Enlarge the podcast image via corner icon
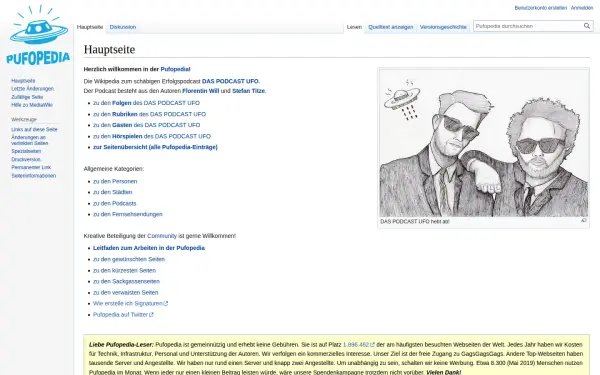The height and width of the screenshot is (375, 600). point(584,220)
